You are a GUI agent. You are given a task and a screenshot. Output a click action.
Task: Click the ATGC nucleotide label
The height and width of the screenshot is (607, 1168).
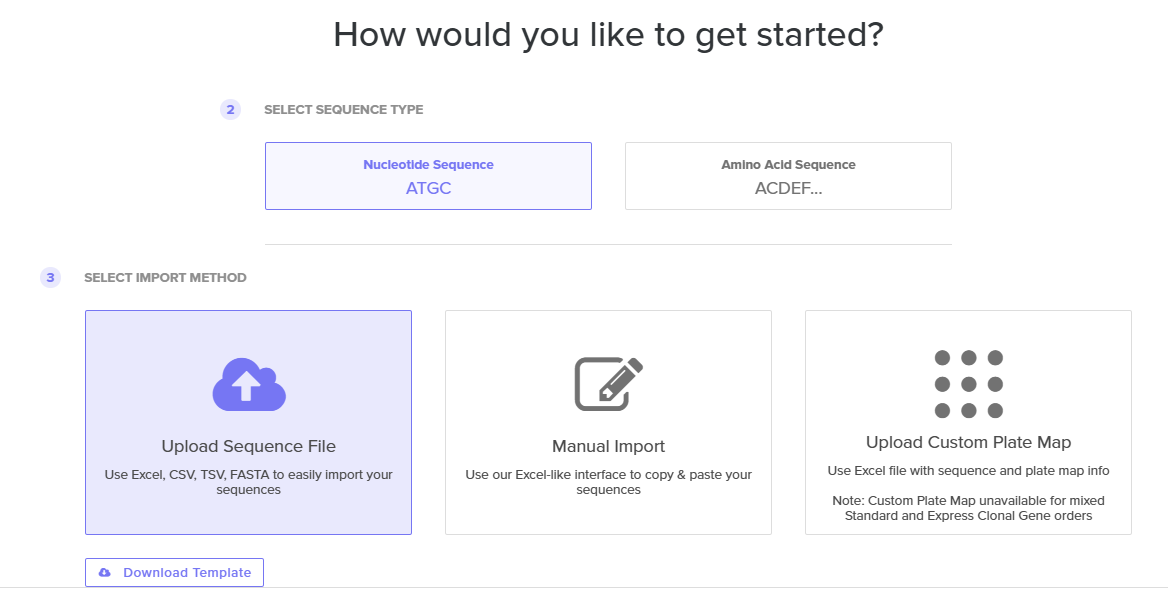[x=428, y=188]
